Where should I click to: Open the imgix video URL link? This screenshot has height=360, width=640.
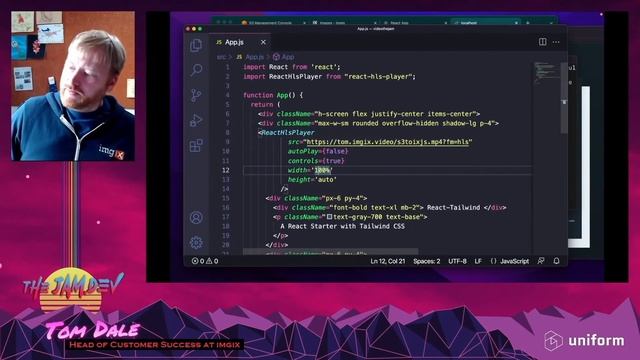point(387,142)
